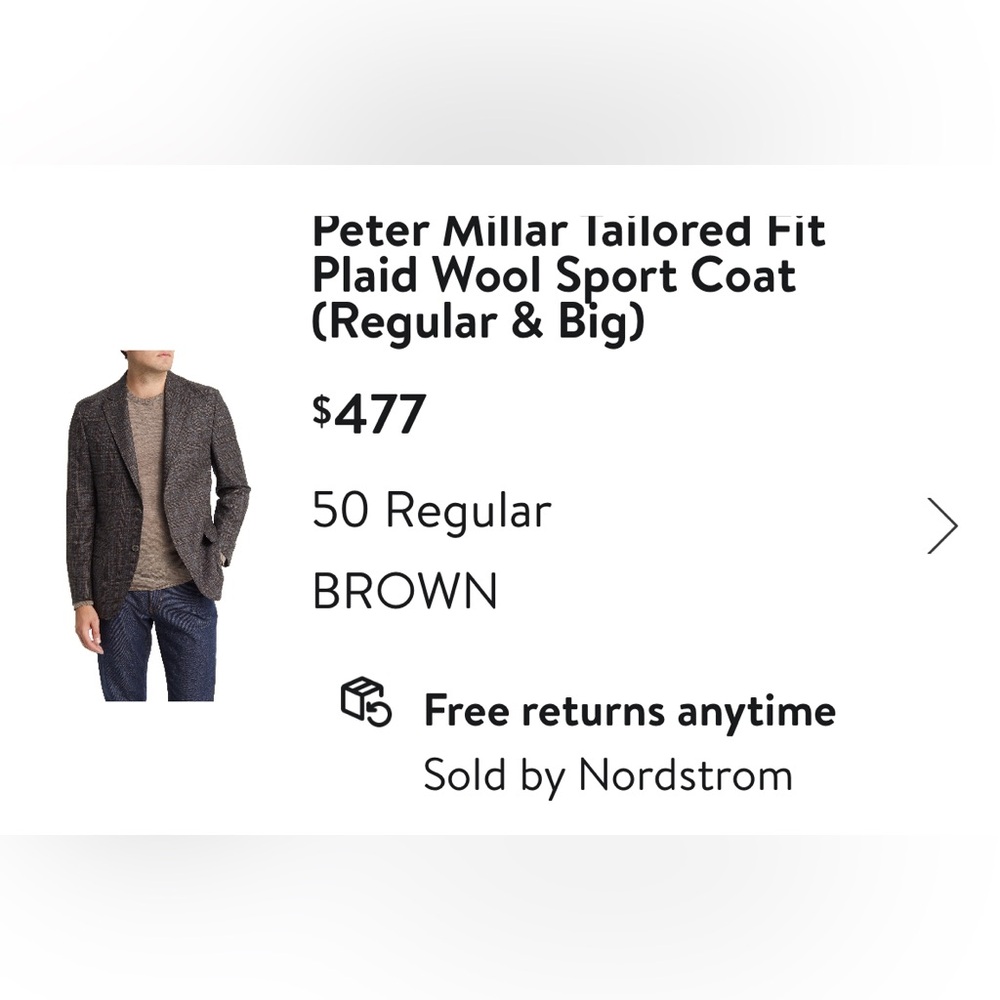The image size is (1000, 1000).
Task: Click Free returns anytime text
Action: [629, 710]
